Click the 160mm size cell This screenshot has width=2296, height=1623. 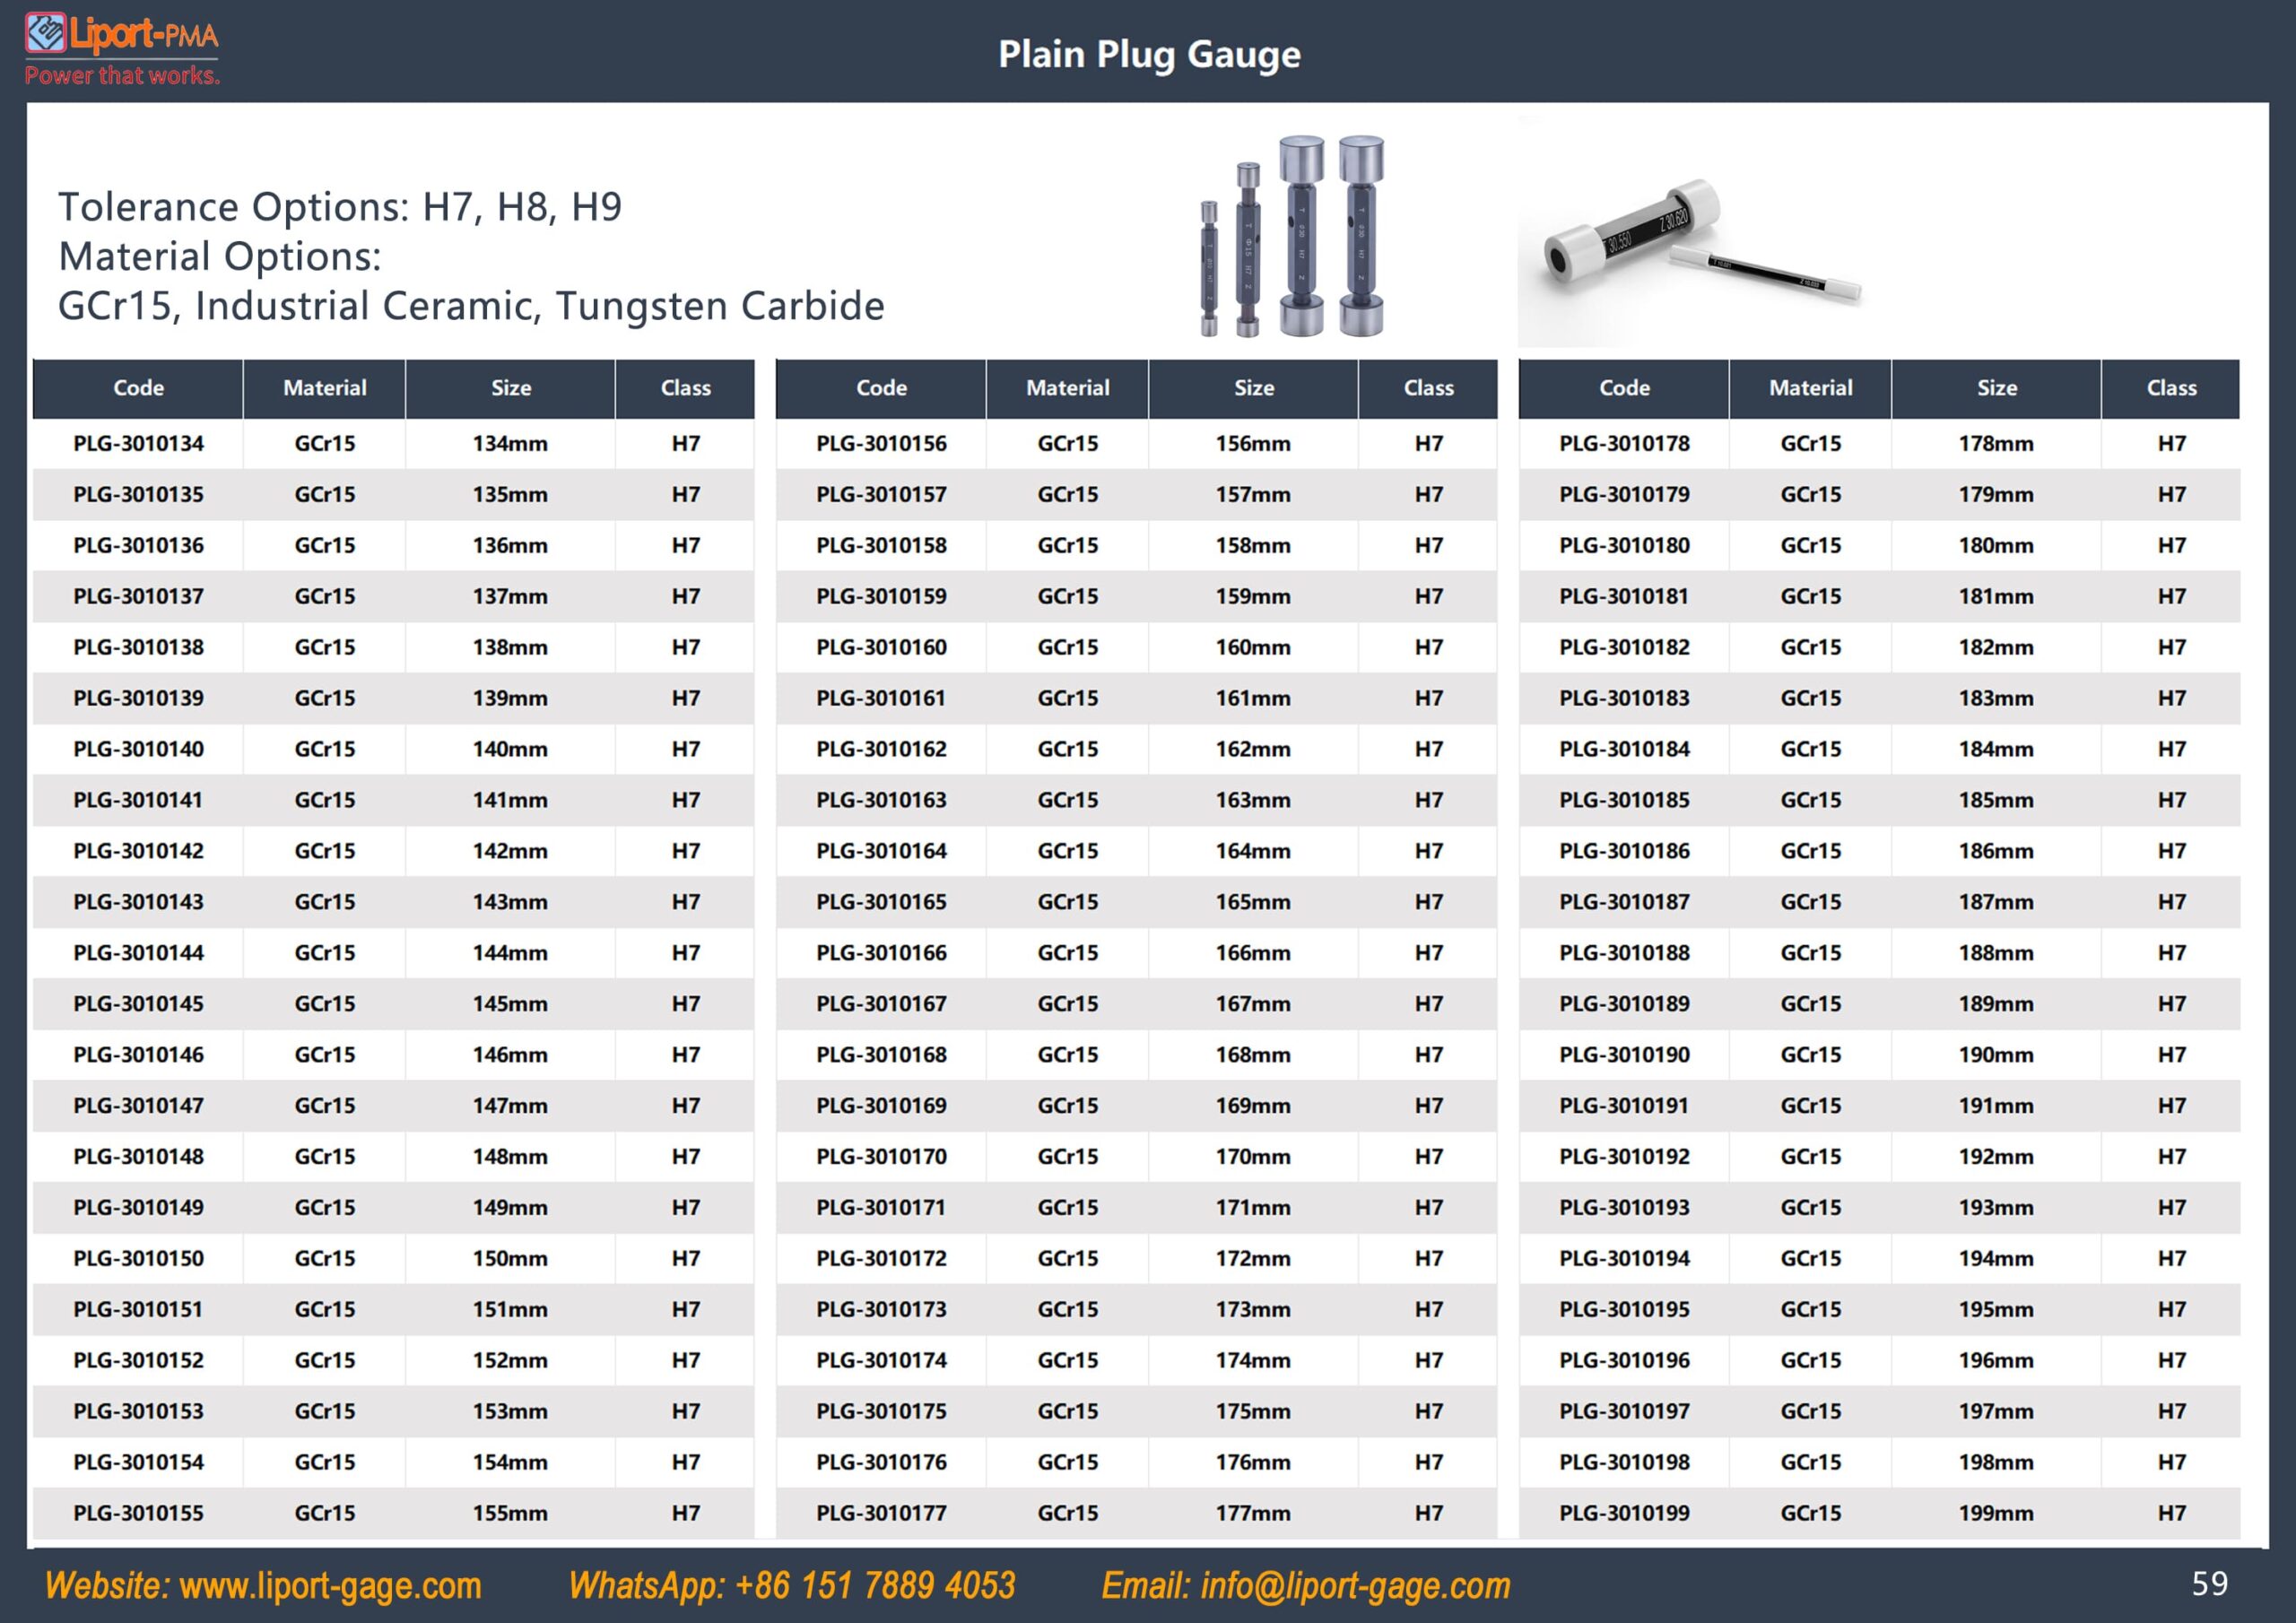[x=1253, y=648]
